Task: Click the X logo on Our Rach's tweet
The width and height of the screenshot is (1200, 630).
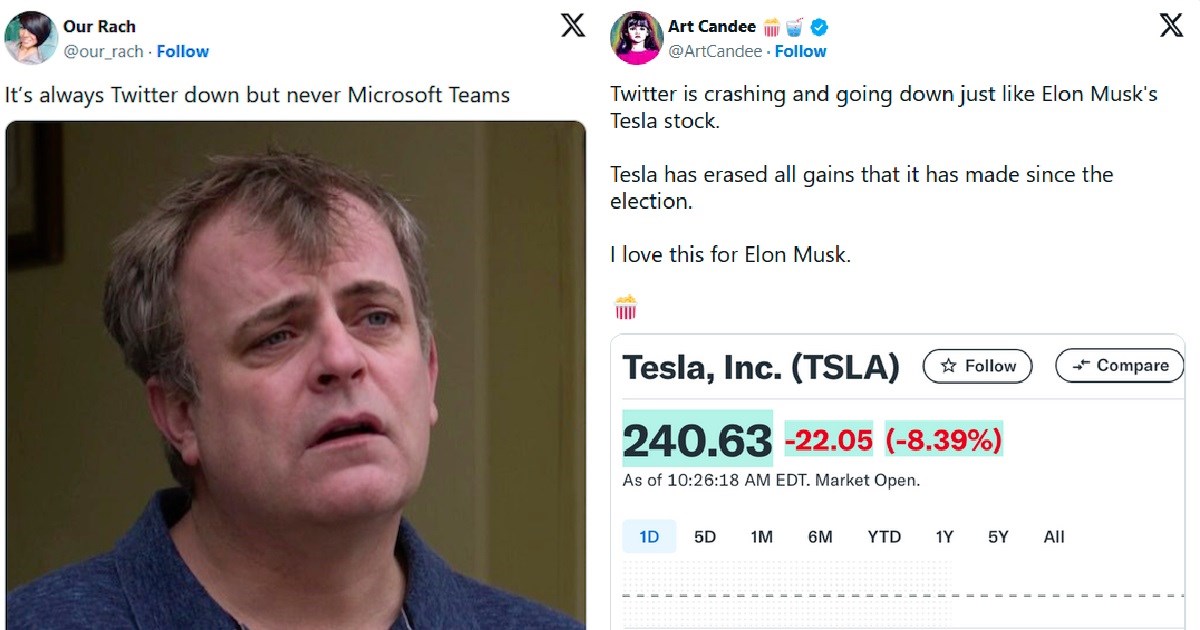Action: pyautogui.click(x=573, y=26)
